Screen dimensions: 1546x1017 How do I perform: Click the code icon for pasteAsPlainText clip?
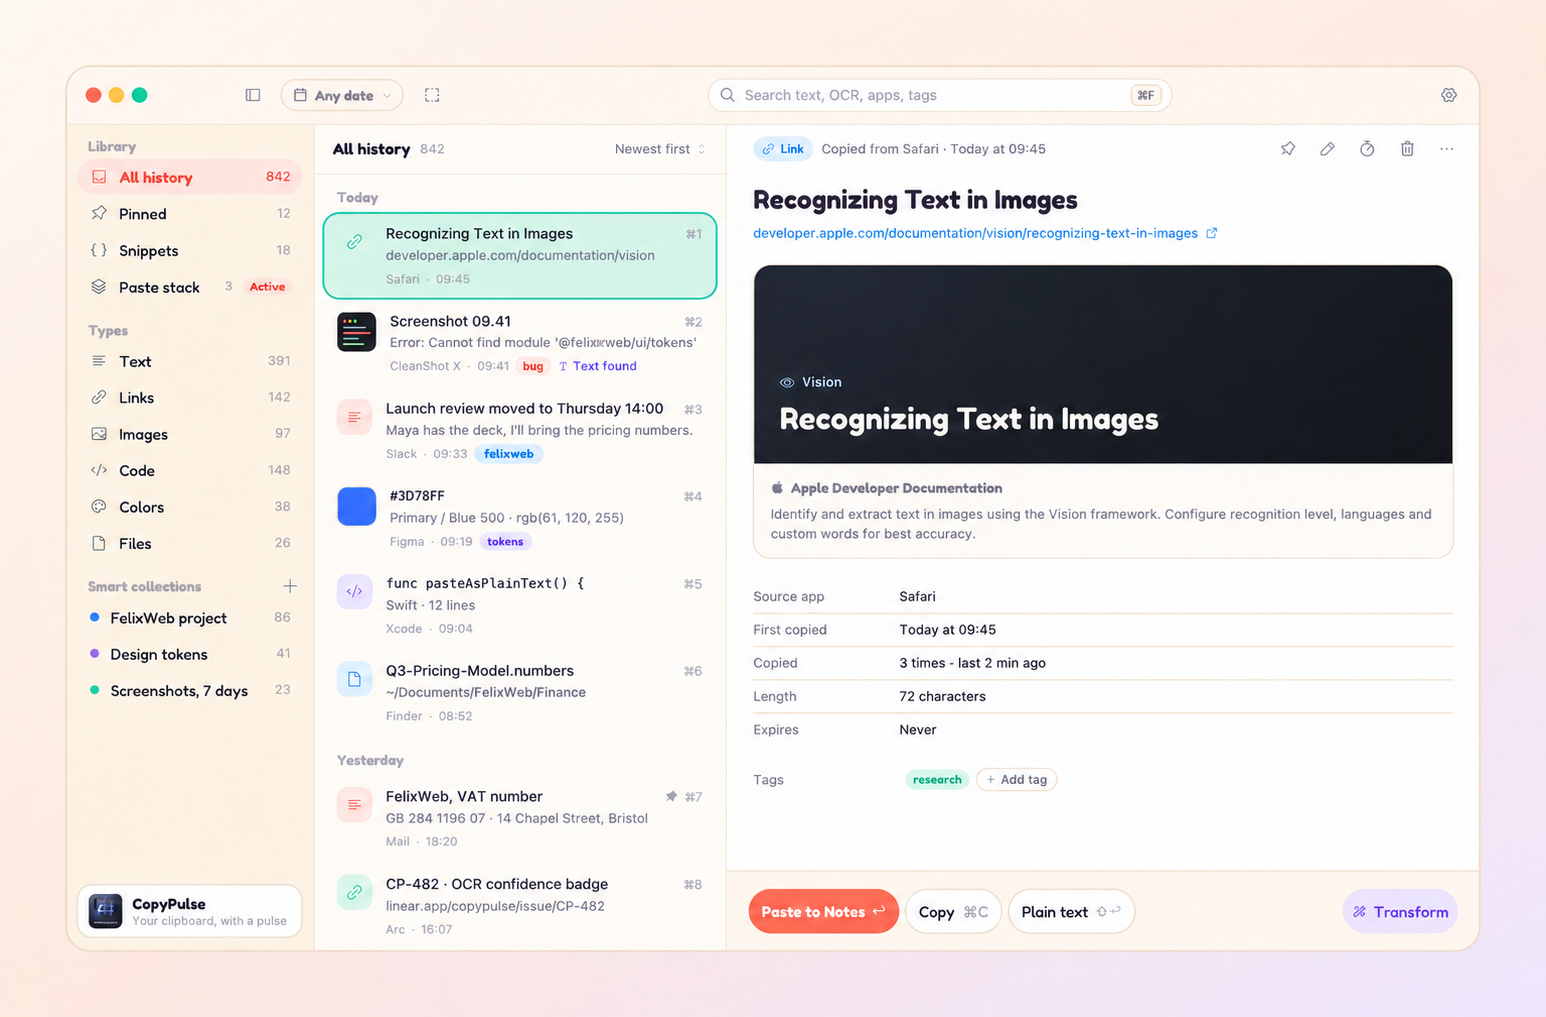click(354, 592)
